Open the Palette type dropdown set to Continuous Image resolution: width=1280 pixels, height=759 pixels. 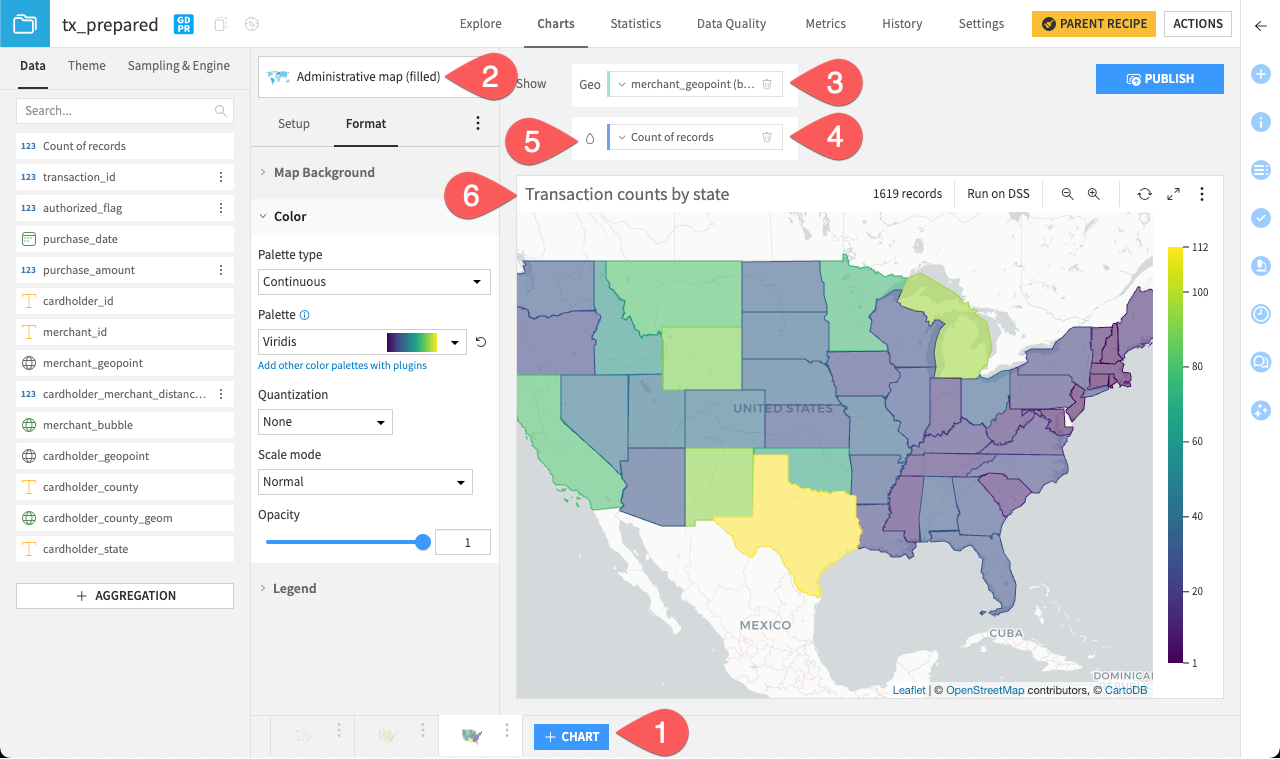click(374, 281)
